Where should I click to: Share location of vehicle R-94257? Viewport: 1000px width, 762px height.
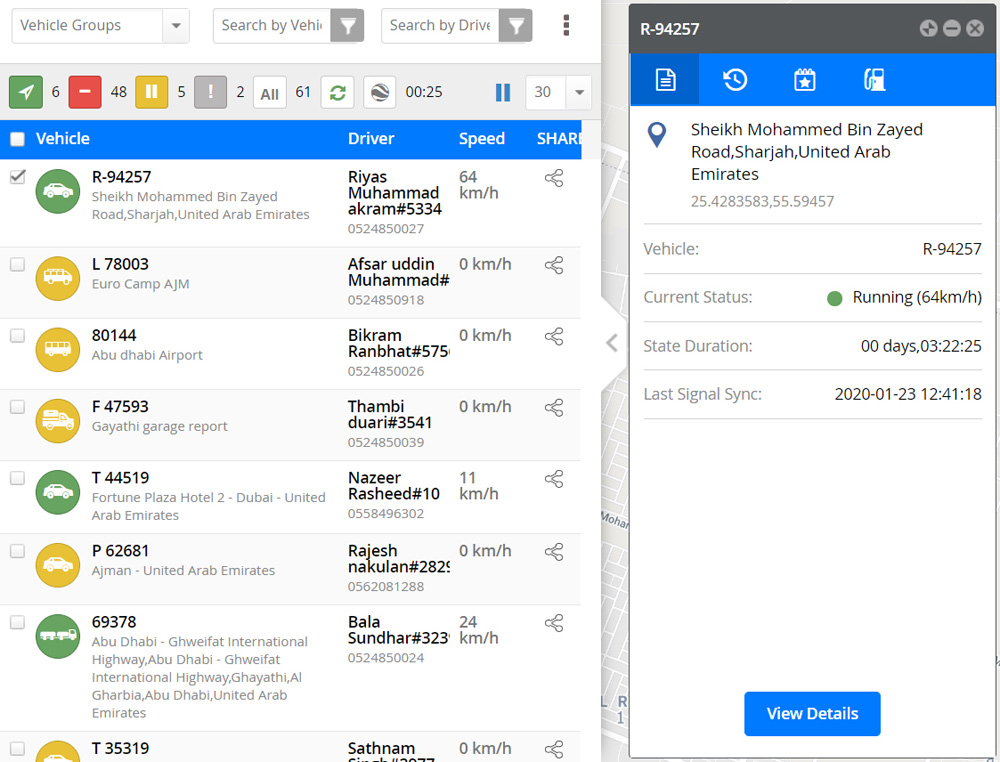(554, 179)
